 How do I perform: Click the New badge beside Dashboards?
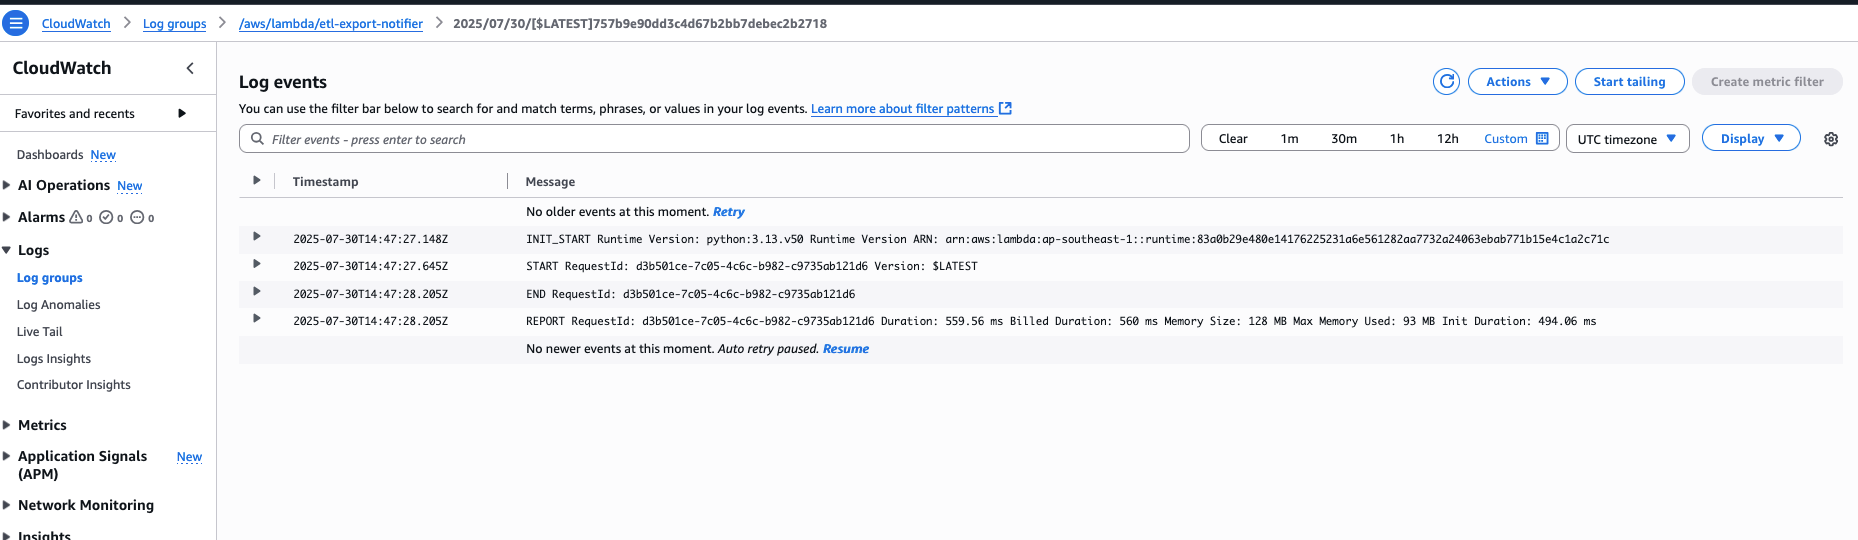(x=103, y=155)
